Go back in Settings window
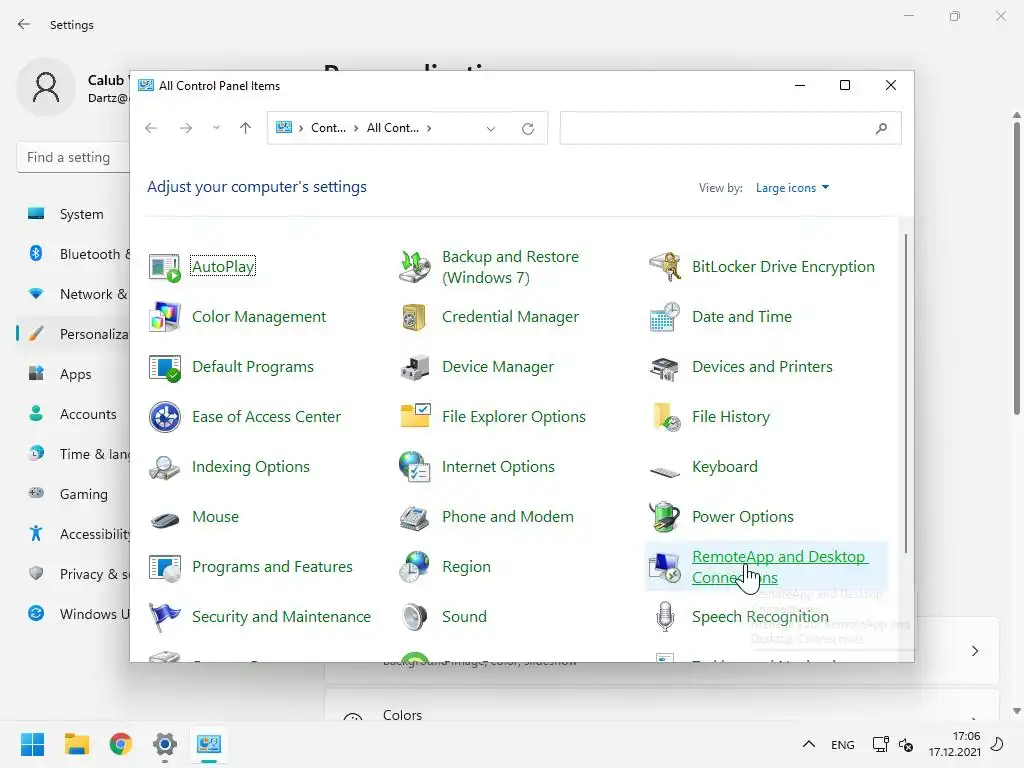The width and height of the screenshot is (1024, 768). click(24, 24)
